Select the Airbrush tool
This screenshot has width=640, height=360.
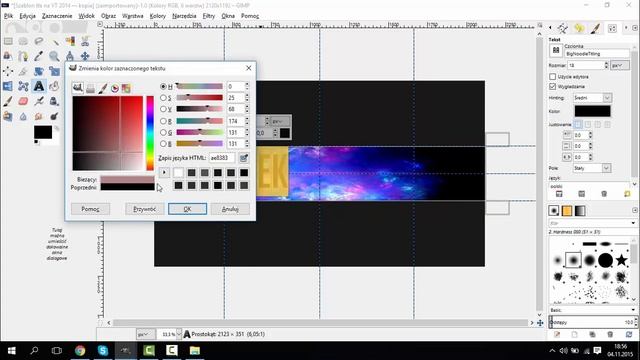[39, 101]
